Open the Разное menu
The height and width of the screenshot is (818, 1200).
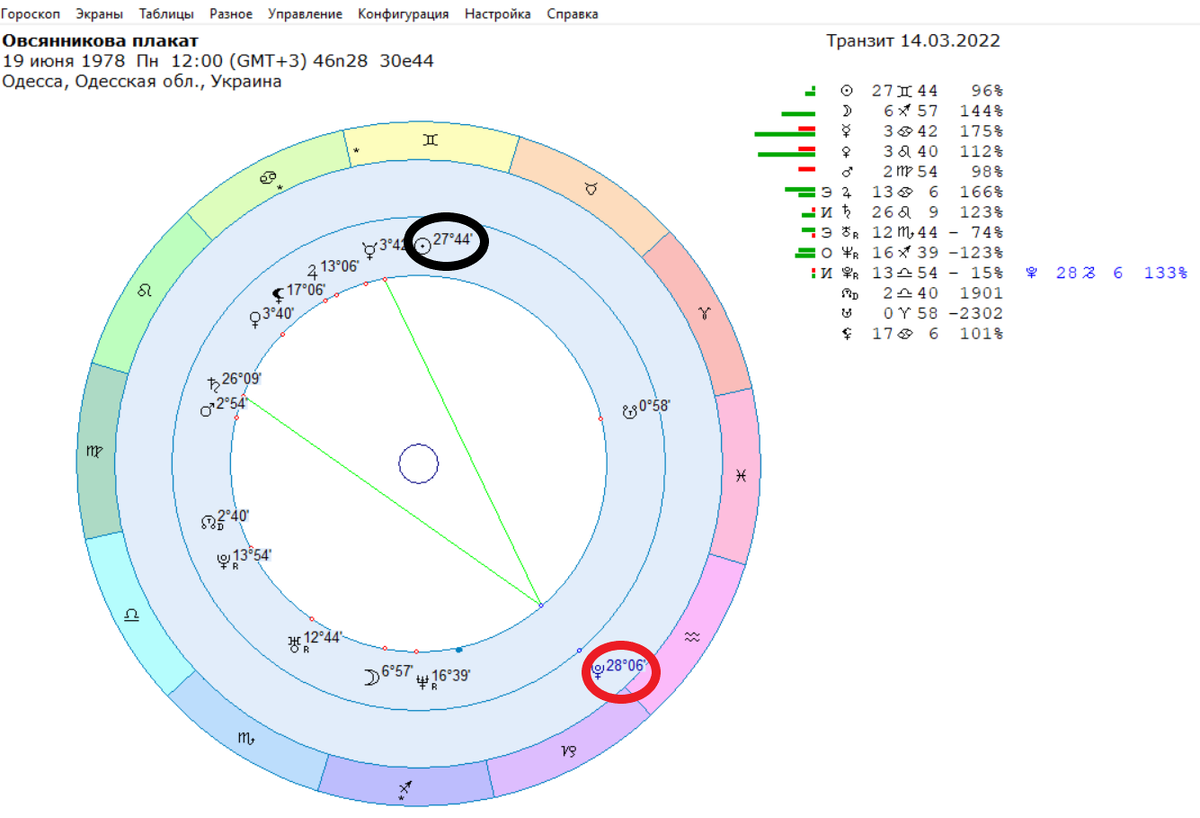[x=231, y=14]
